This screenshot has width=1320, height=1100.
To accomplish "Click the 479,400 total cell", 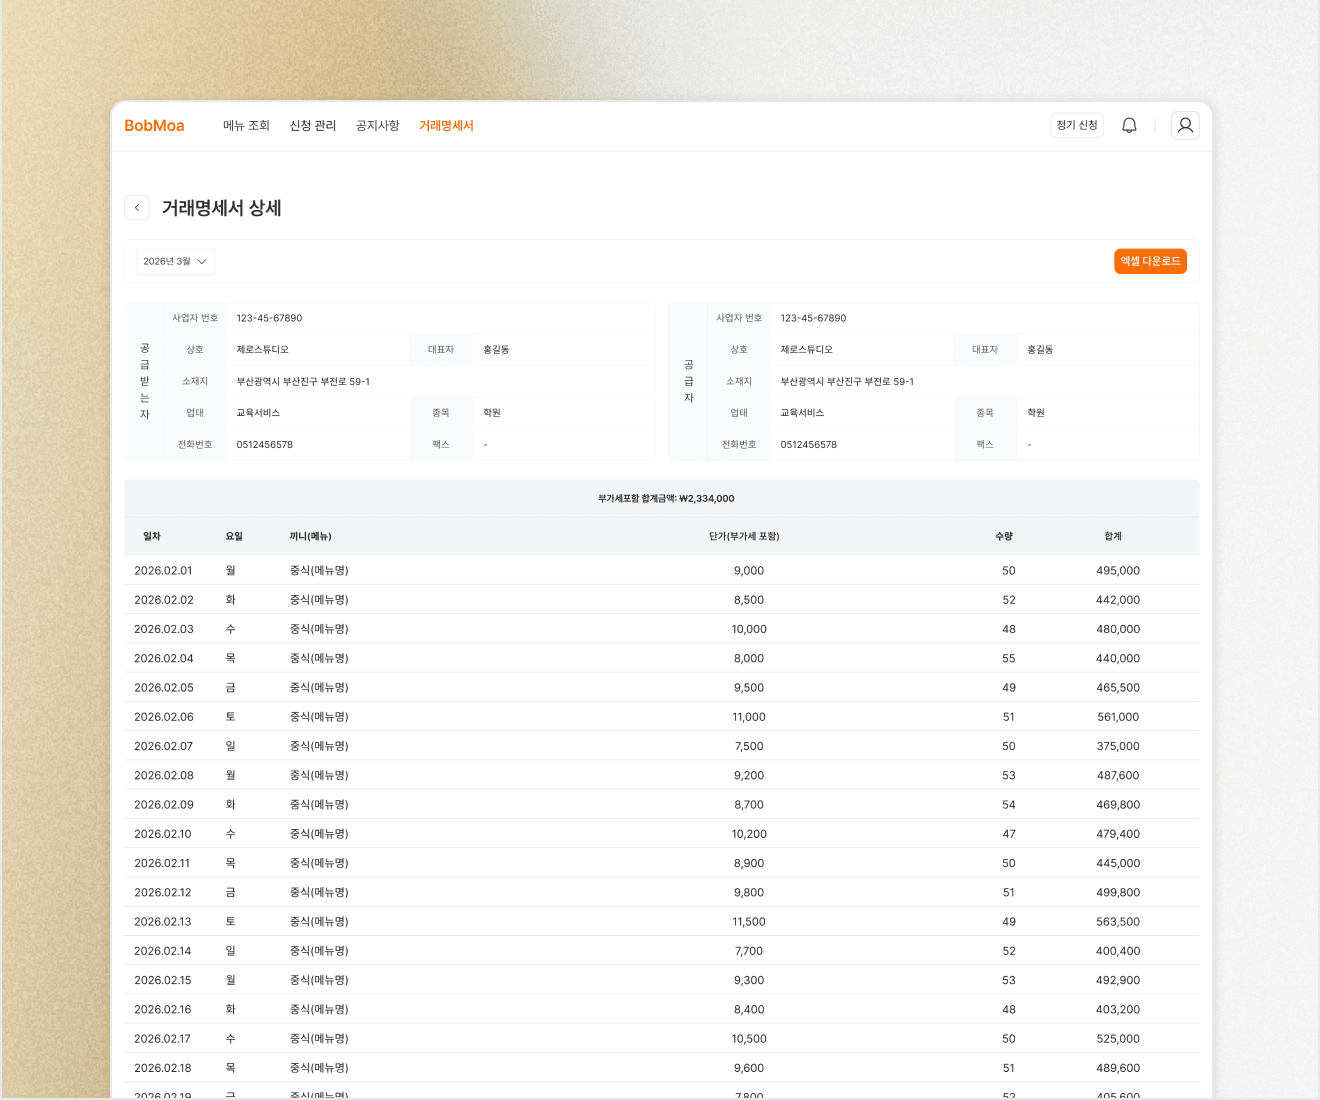I will 1118,834.
